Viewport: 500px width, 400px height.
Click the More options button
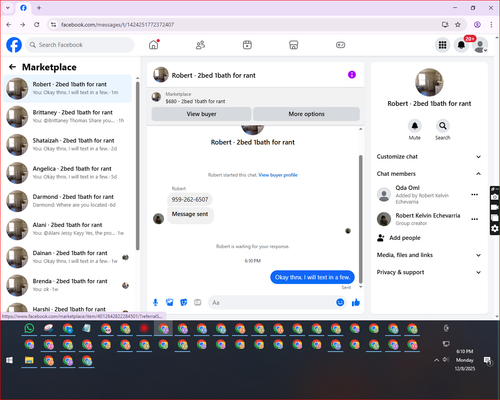(x=306, y=114)
